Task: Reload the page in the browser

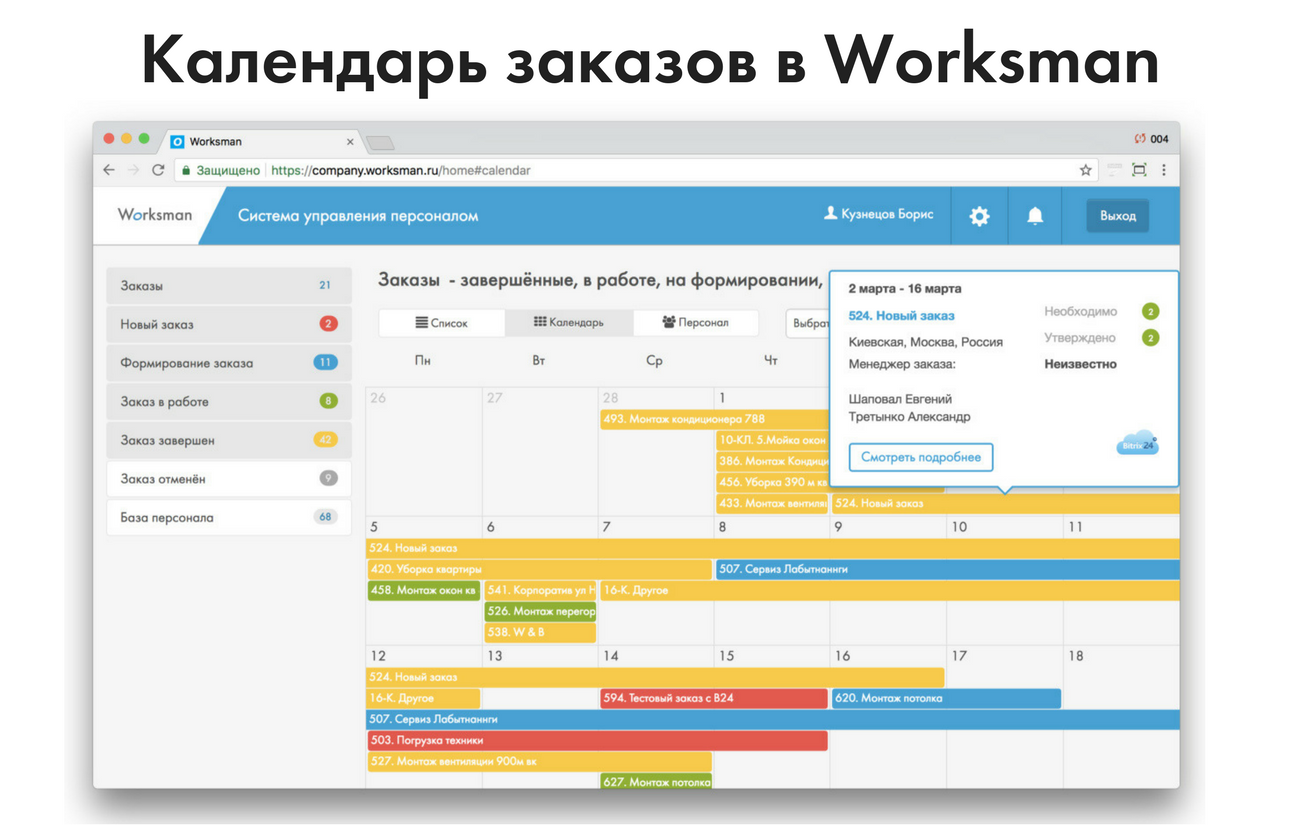Action: [x=158, y=170]
